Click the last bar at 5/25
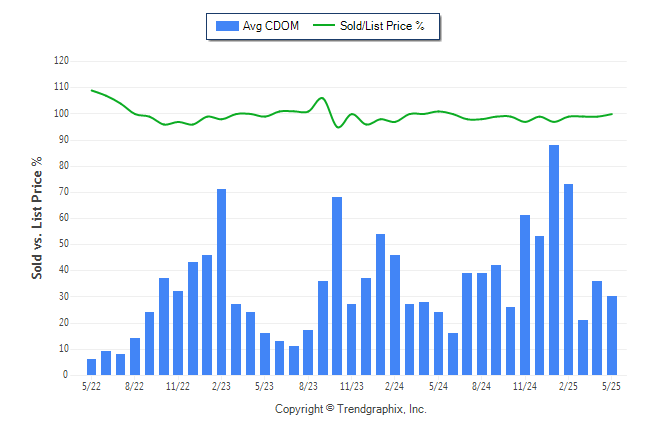 coord(612,335)
